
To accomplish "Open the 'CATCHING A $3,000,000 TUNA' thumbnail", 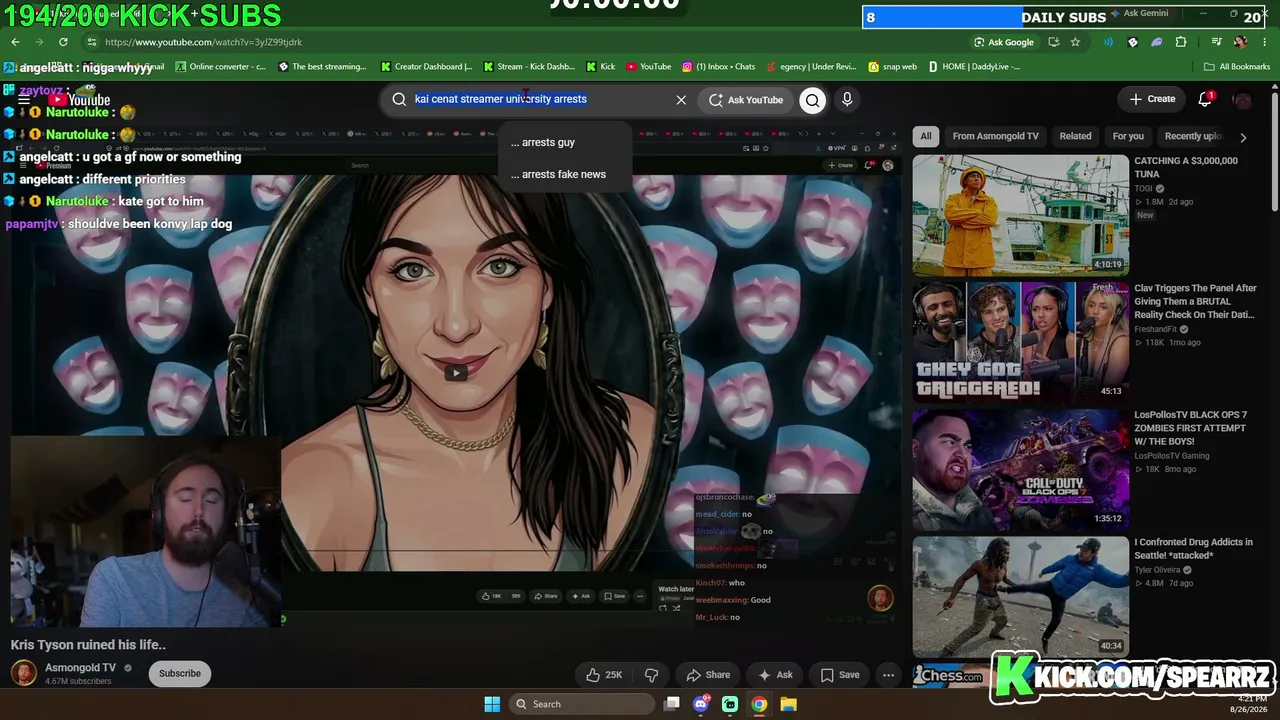I will (x=1020, y=215).
